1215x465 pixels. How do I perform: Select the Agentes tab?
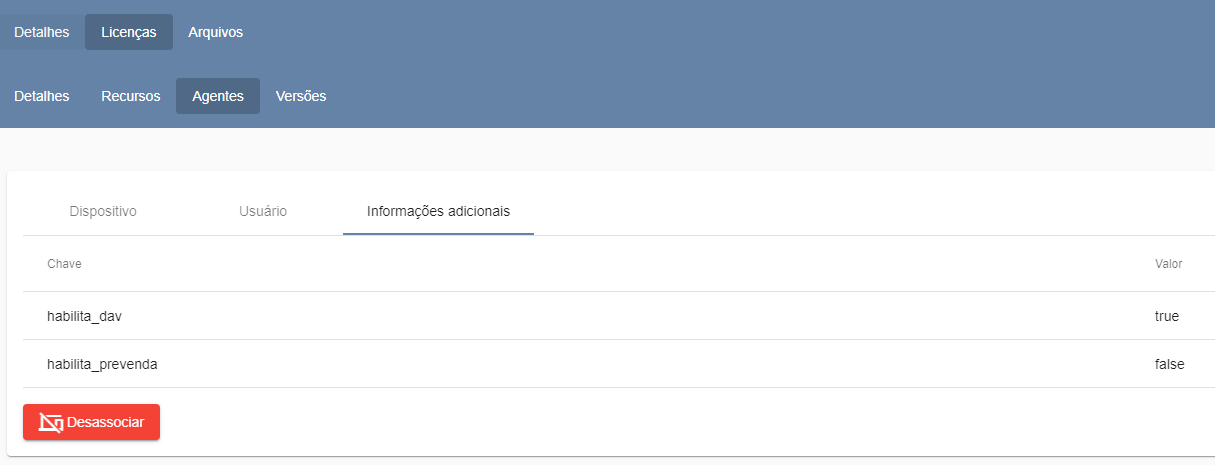click(218, 96)
